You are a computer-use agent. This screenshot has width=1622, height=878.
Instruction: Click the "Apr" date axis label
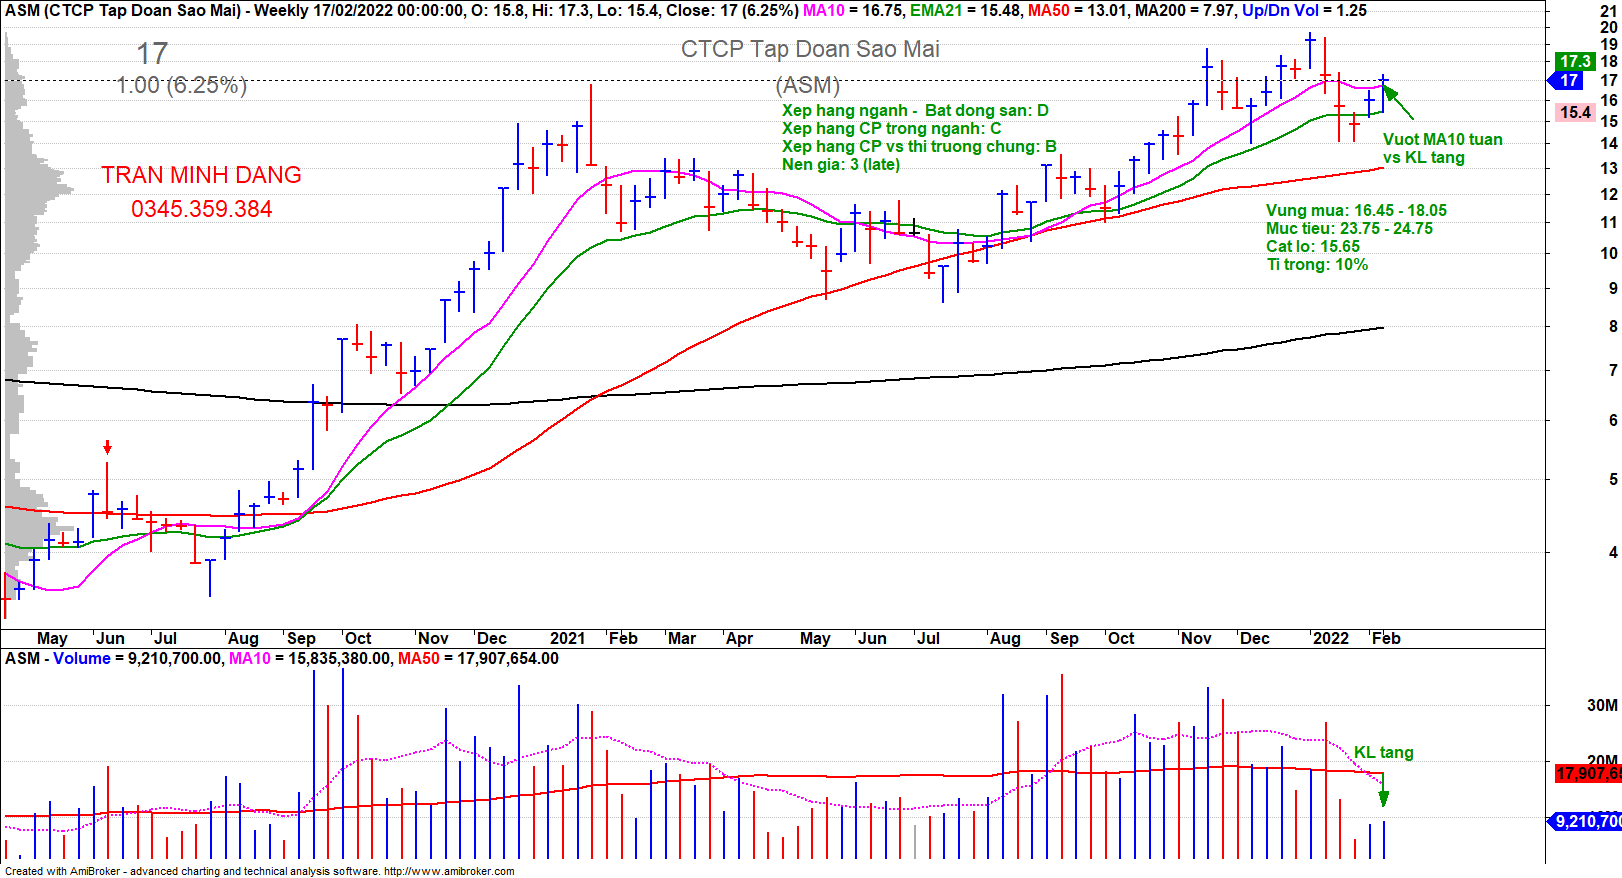pyautogui.click(x=740, y=638)
